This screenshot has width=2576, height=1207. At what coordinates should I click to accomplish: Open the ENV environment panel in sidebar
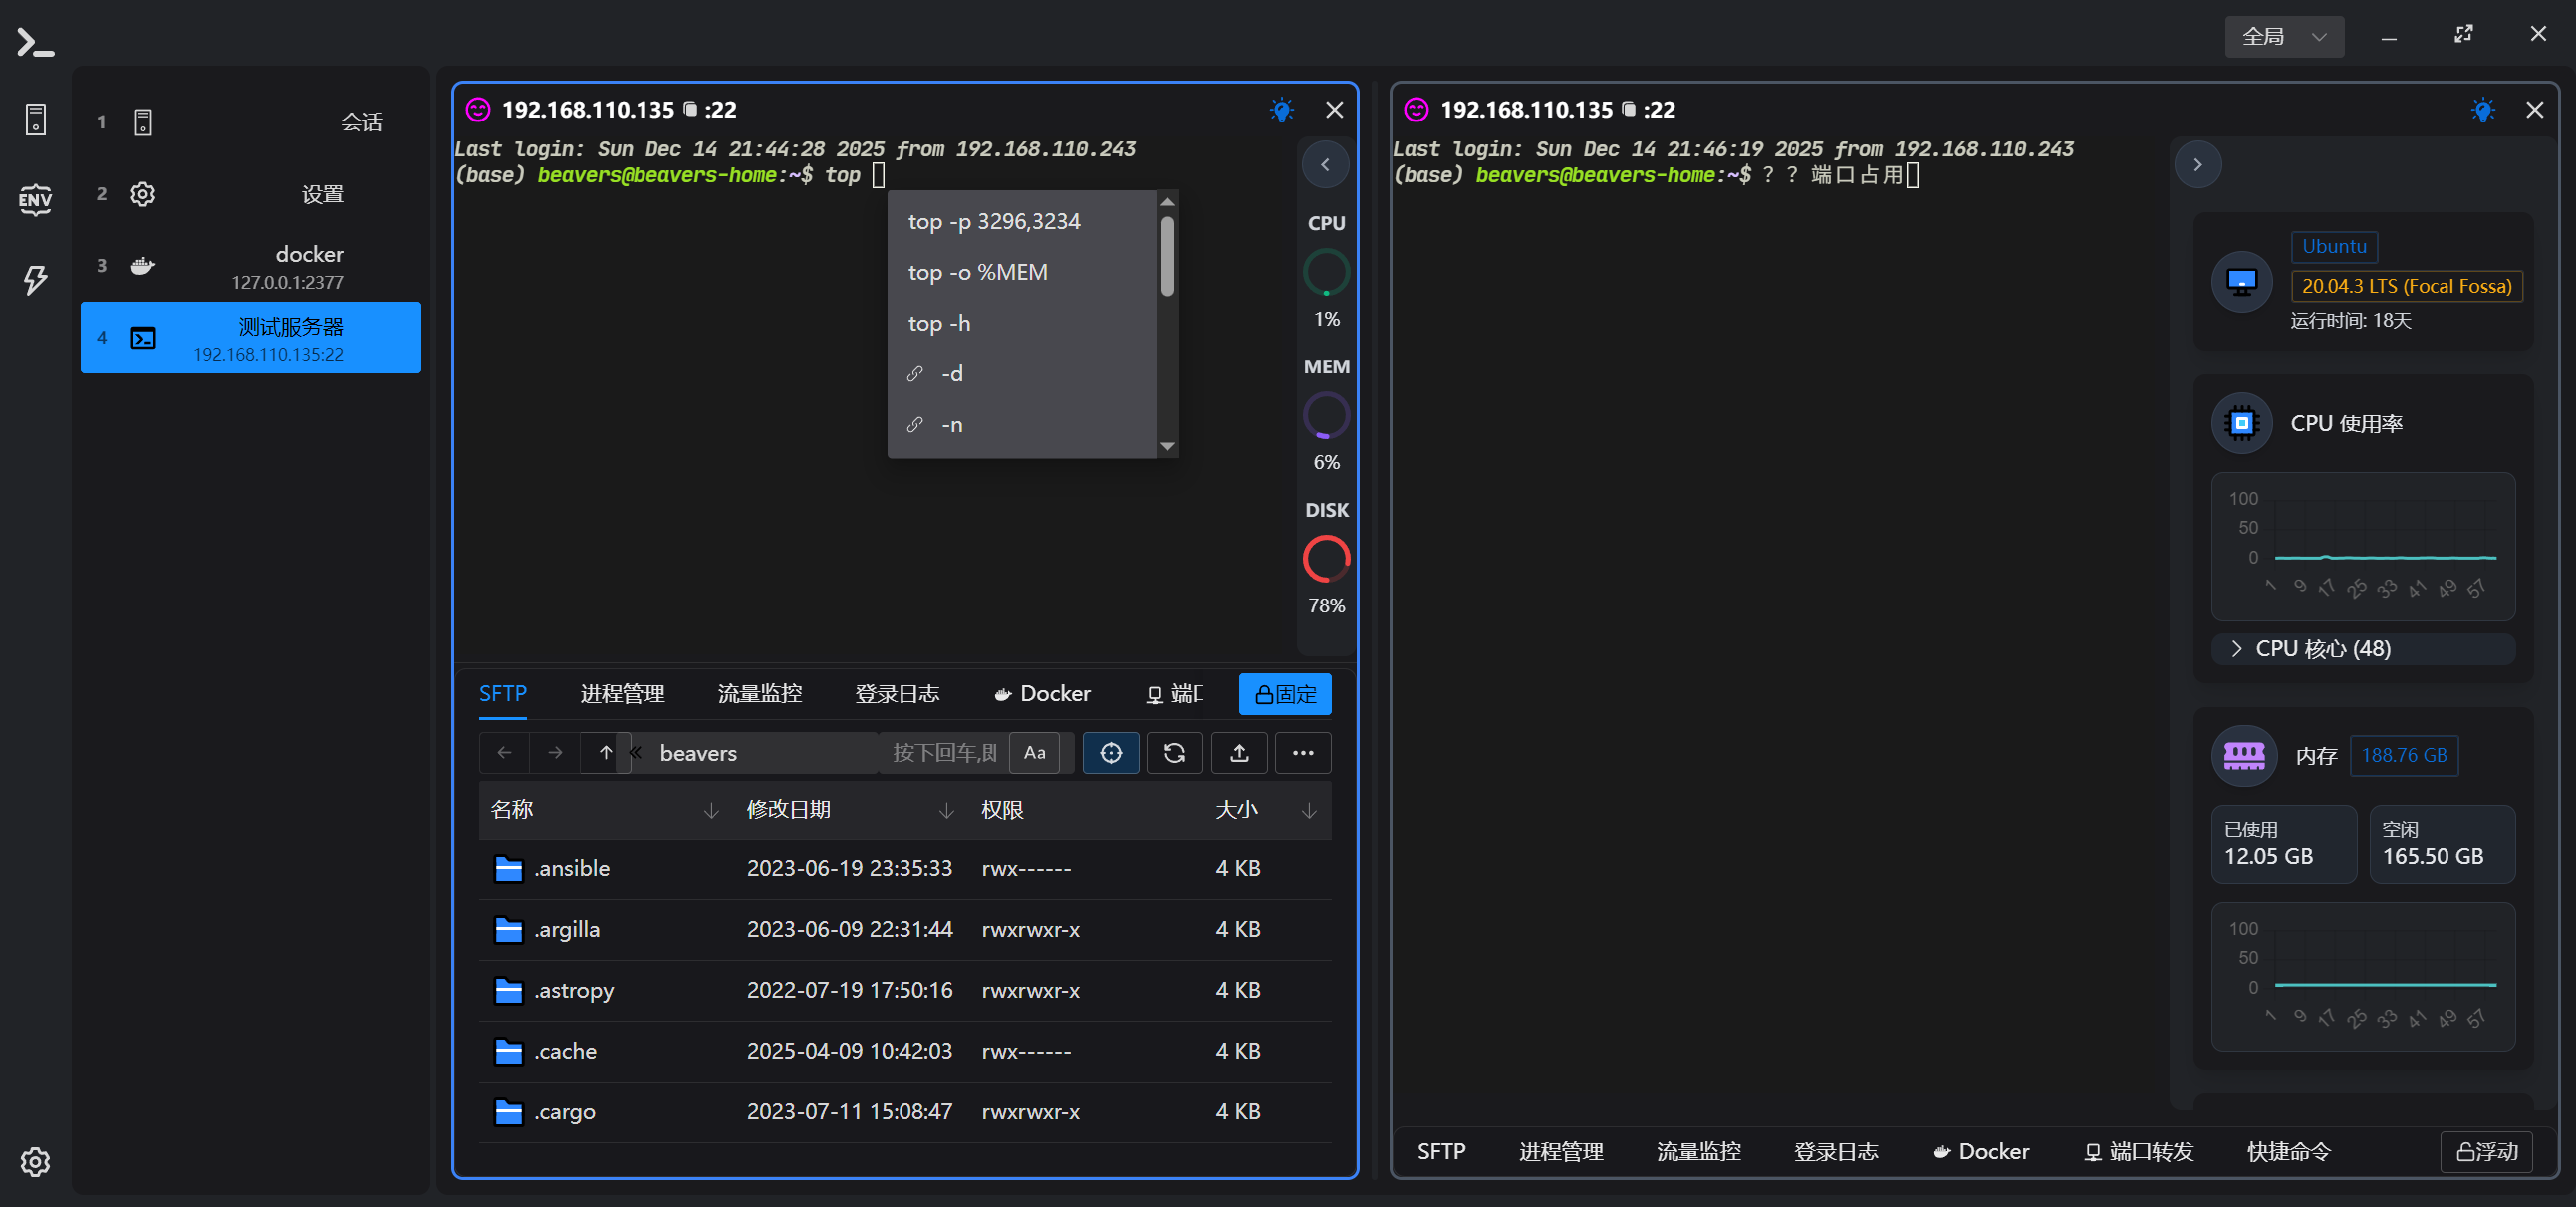pos(35,199)
